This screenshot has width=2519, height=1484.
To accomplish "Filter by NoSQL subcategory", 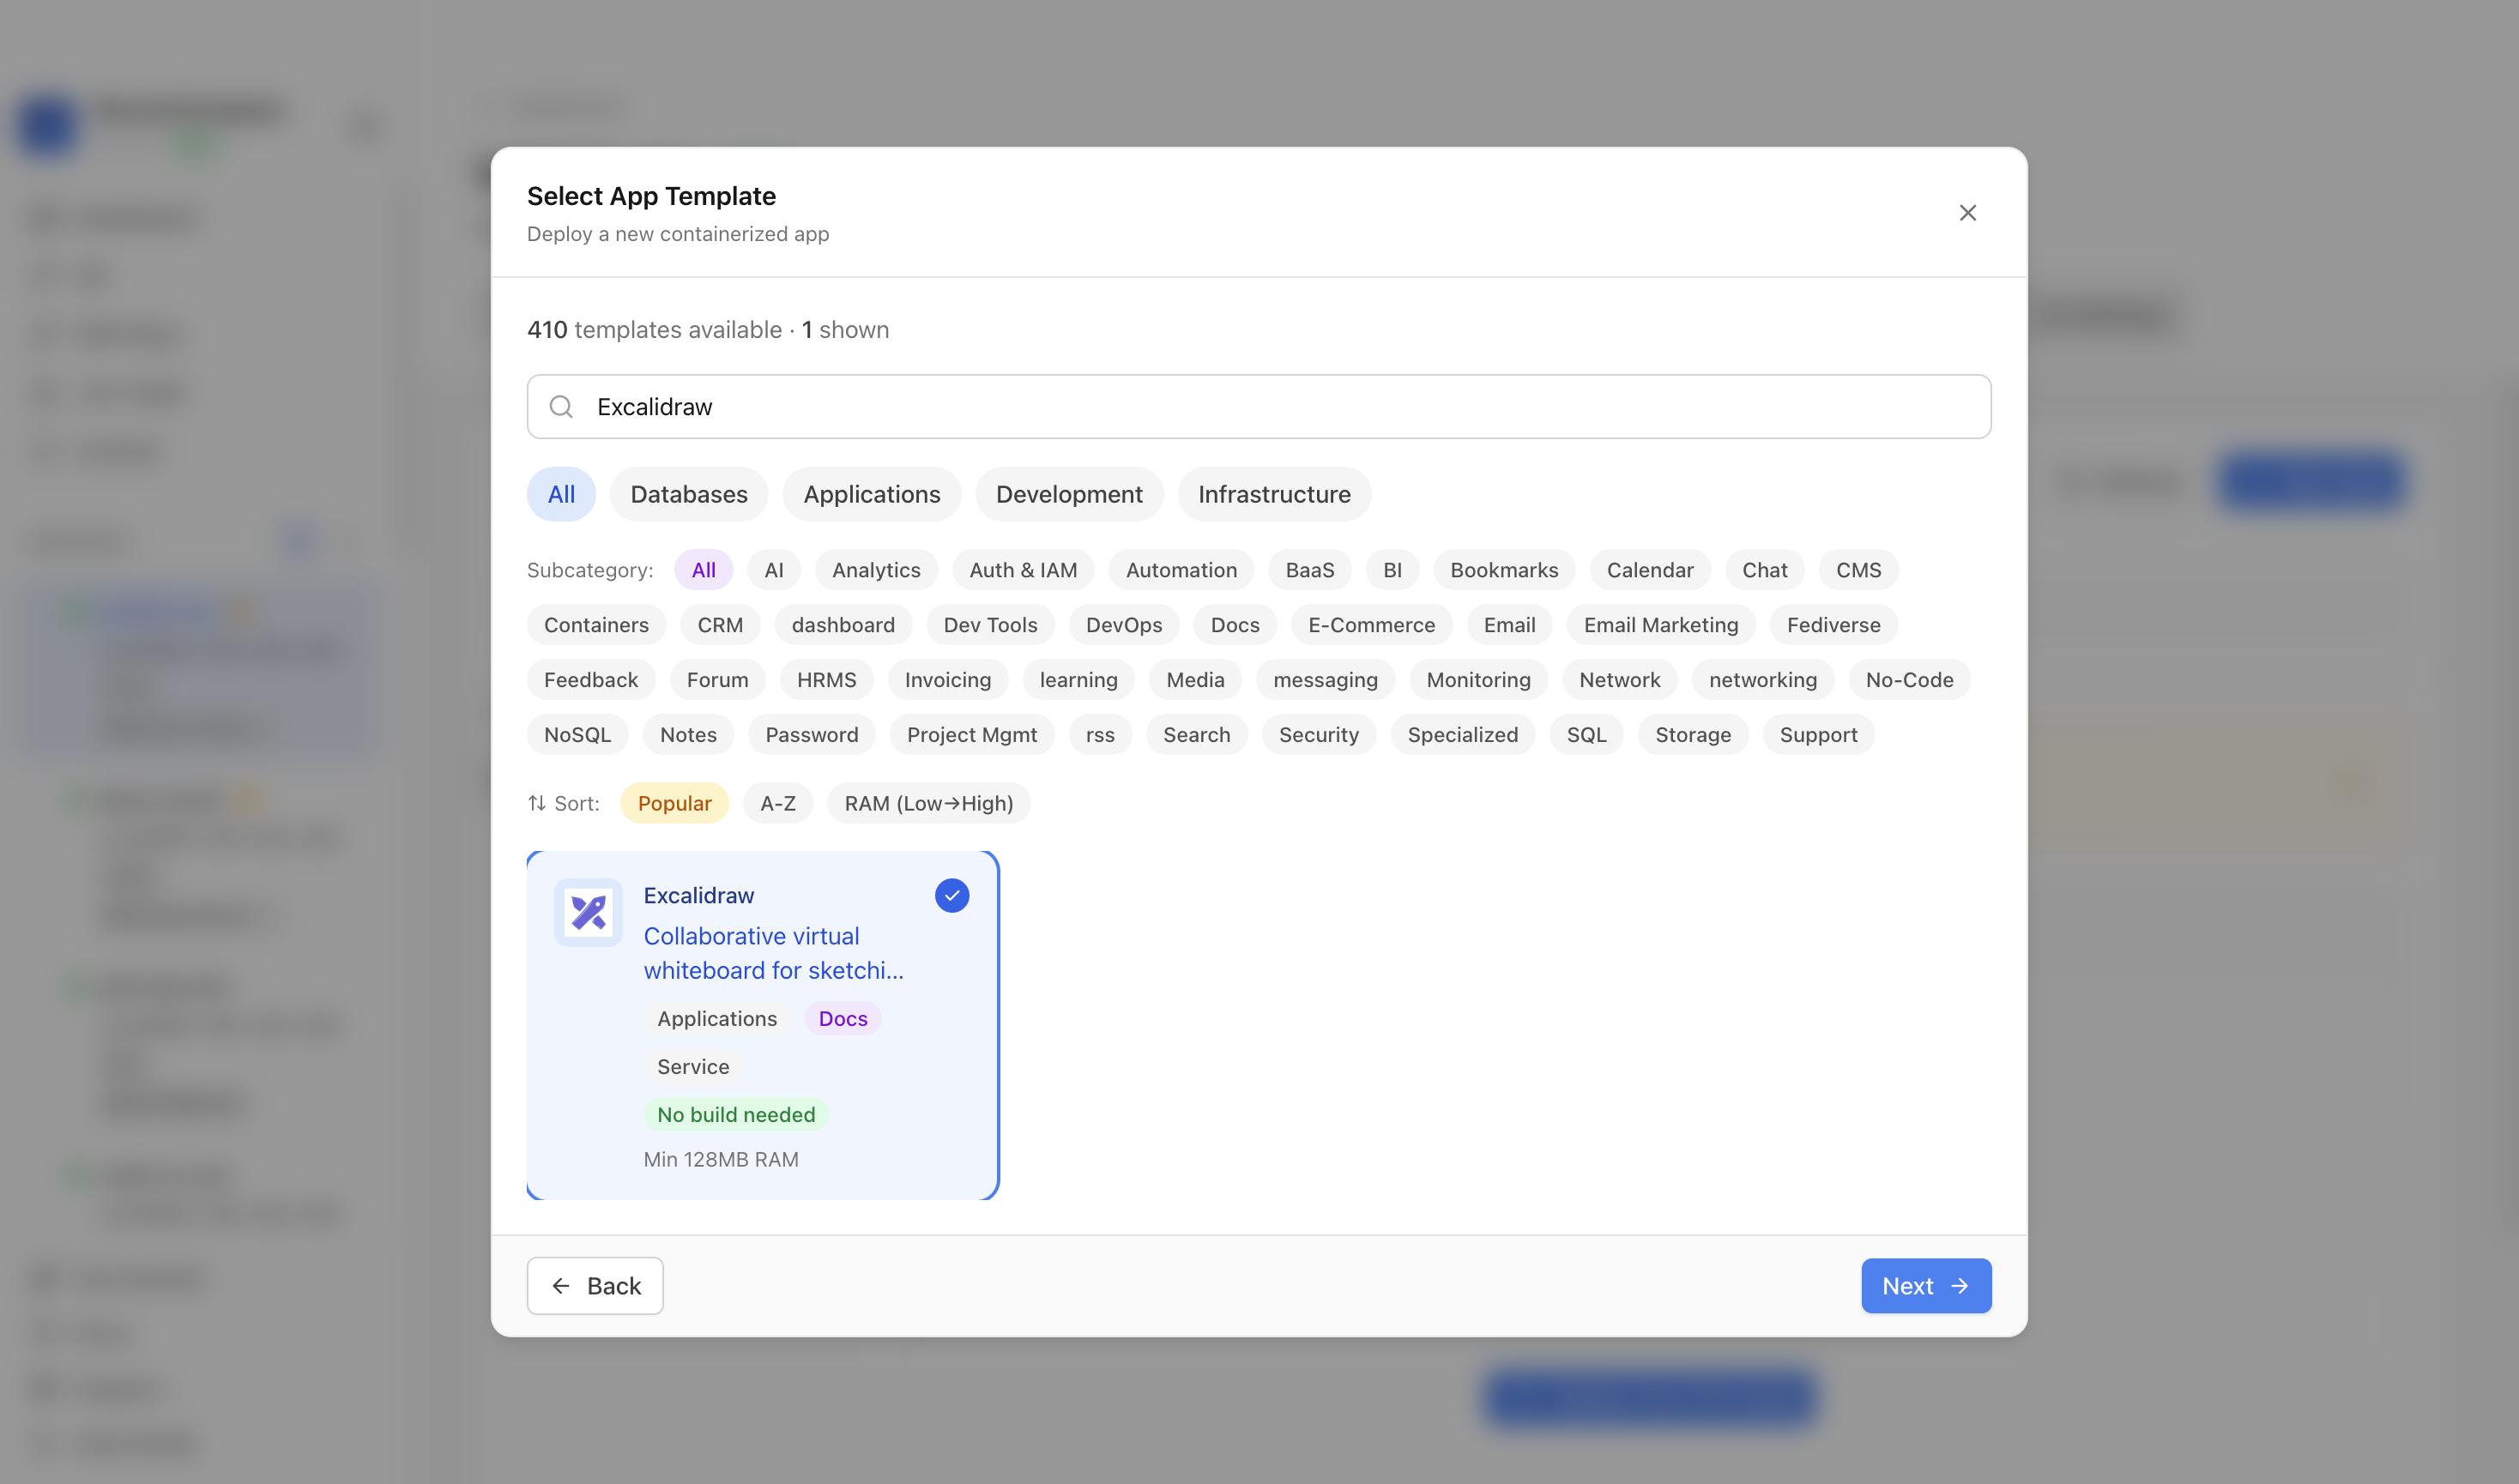I will coord(577,735).
